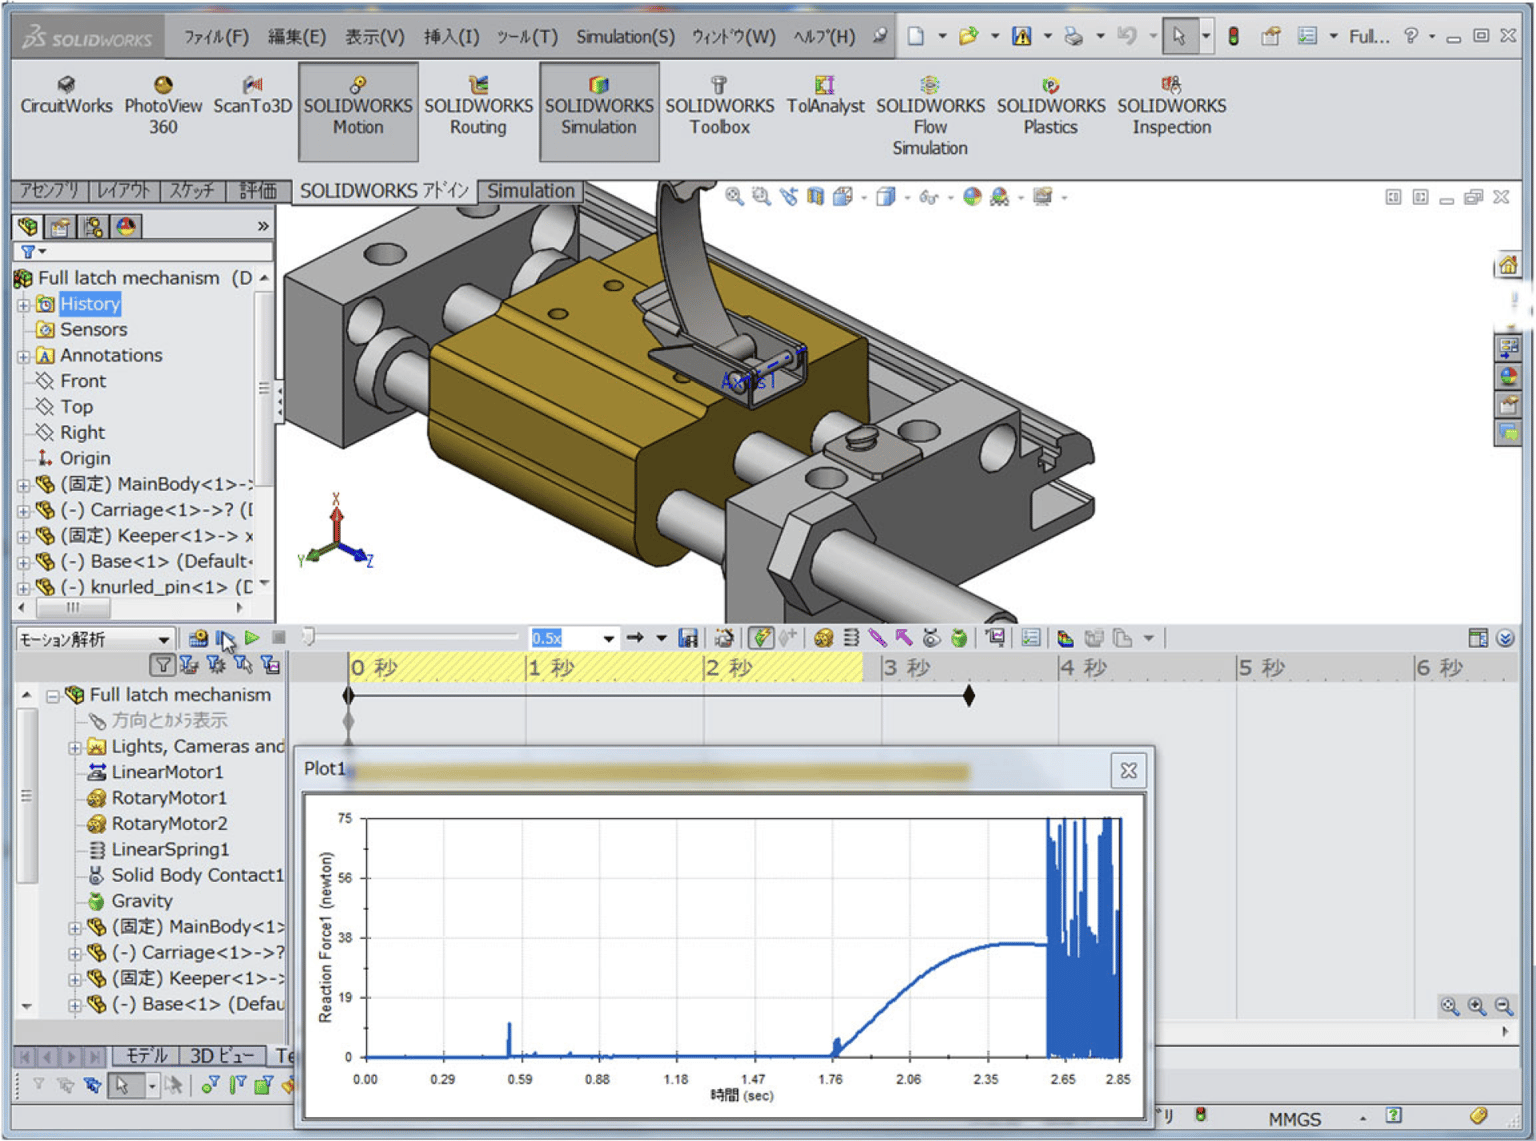Enable SOLIDWORKS Inspection add-in
The height and width of the screenshot is (1141, 1536).
tap(1171, 106)
